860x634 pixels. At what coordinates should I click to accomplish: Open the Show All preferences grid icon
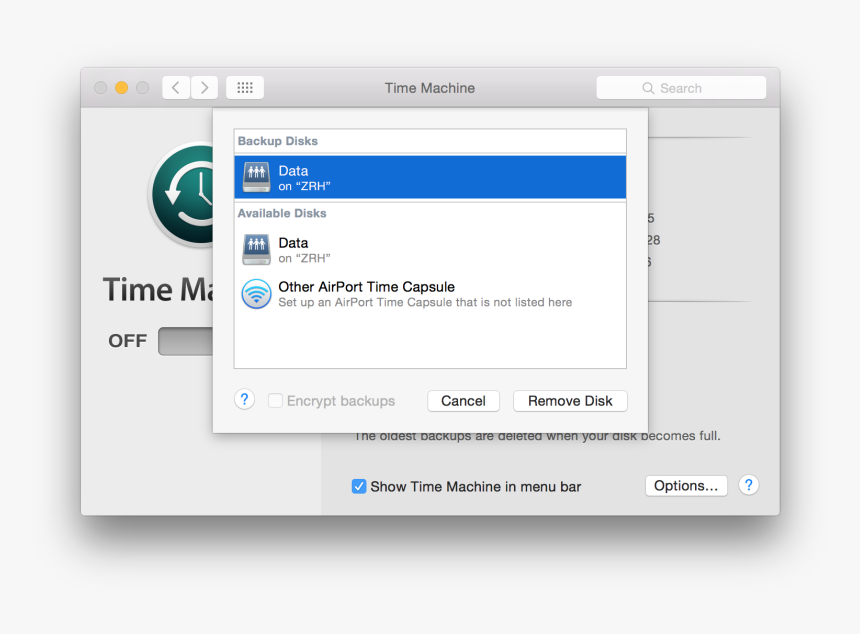point(245,87)
